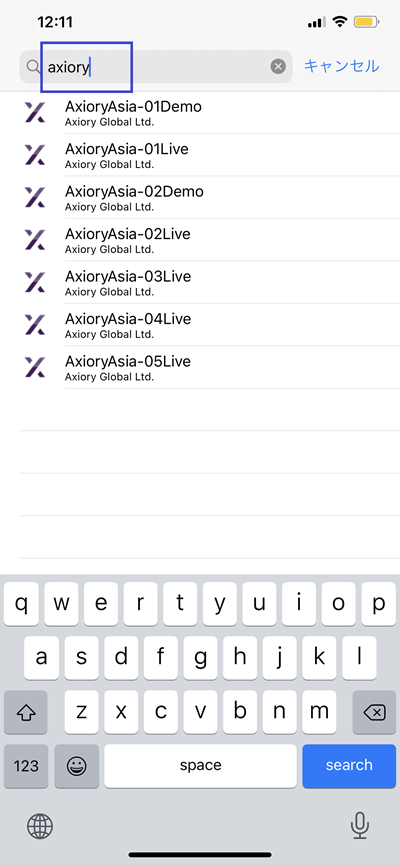The height and width of the screenshot is (865, 400).
Task: Tap inside the axiory search field
Action: coord(156,67)
